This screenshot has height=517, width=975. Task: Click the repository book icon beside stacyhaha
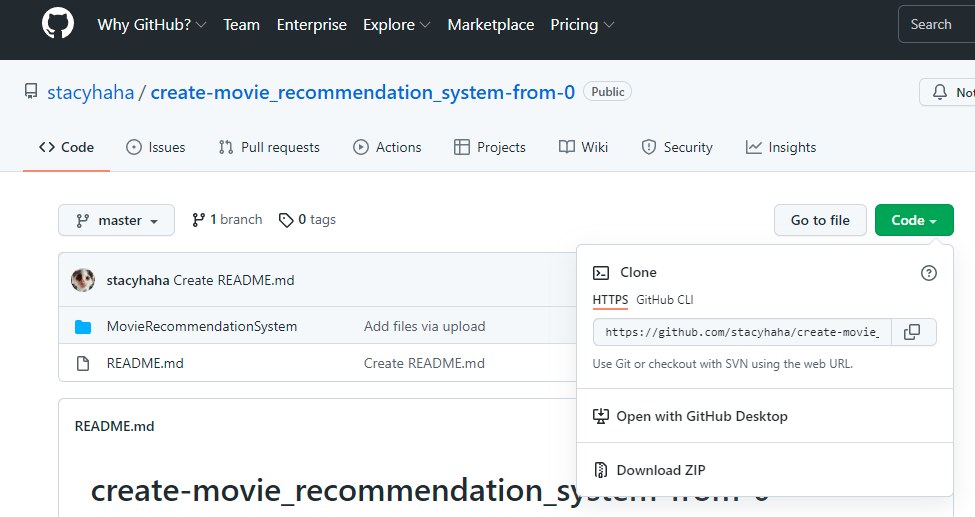[31, 92]
